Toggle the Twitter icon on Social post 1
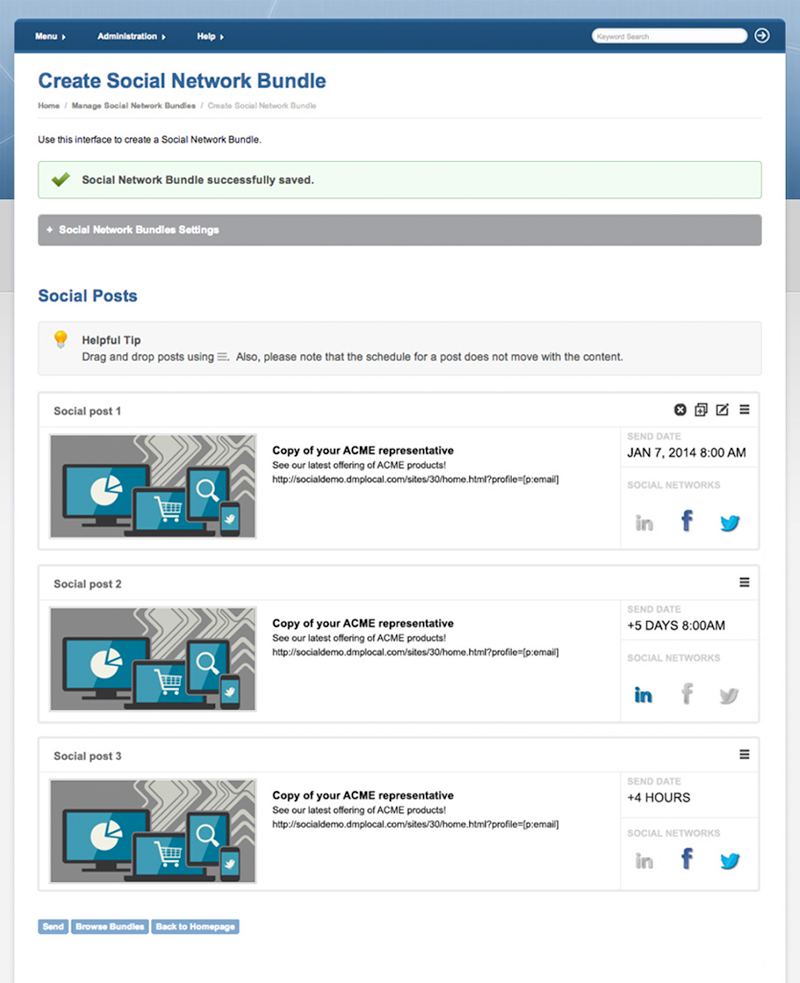This screenshot has height=983, width=800. (x=729, y=523)
